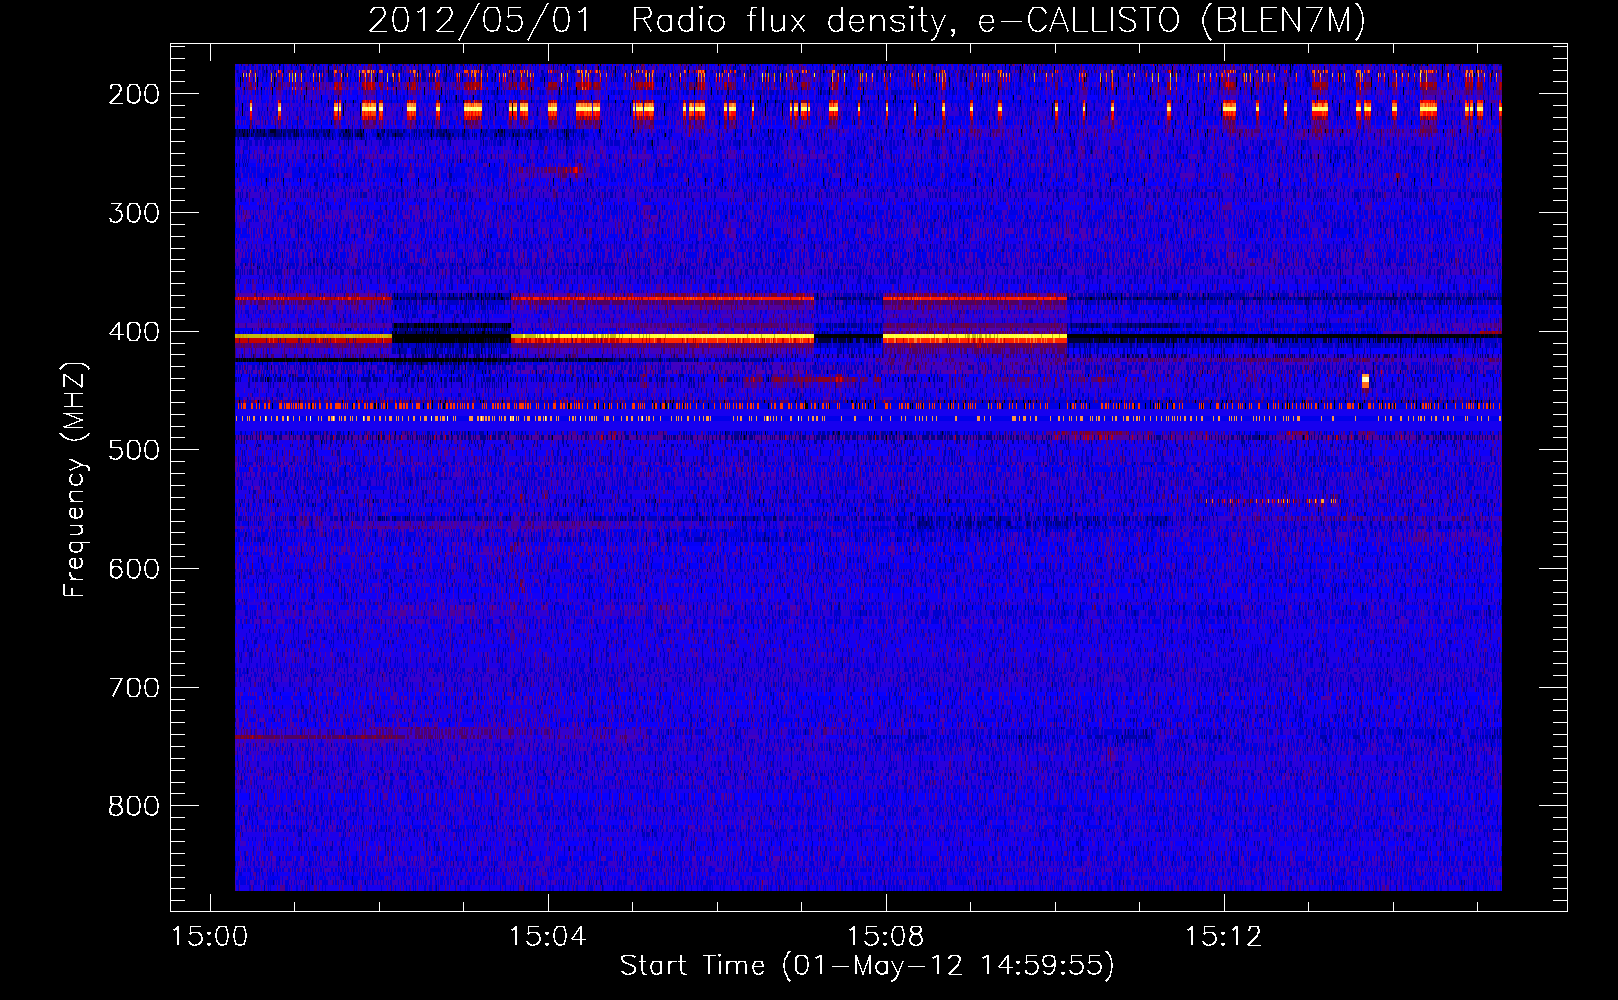
Task: Click the 400 frequency tick label
Action: click(x=134, y=332)
